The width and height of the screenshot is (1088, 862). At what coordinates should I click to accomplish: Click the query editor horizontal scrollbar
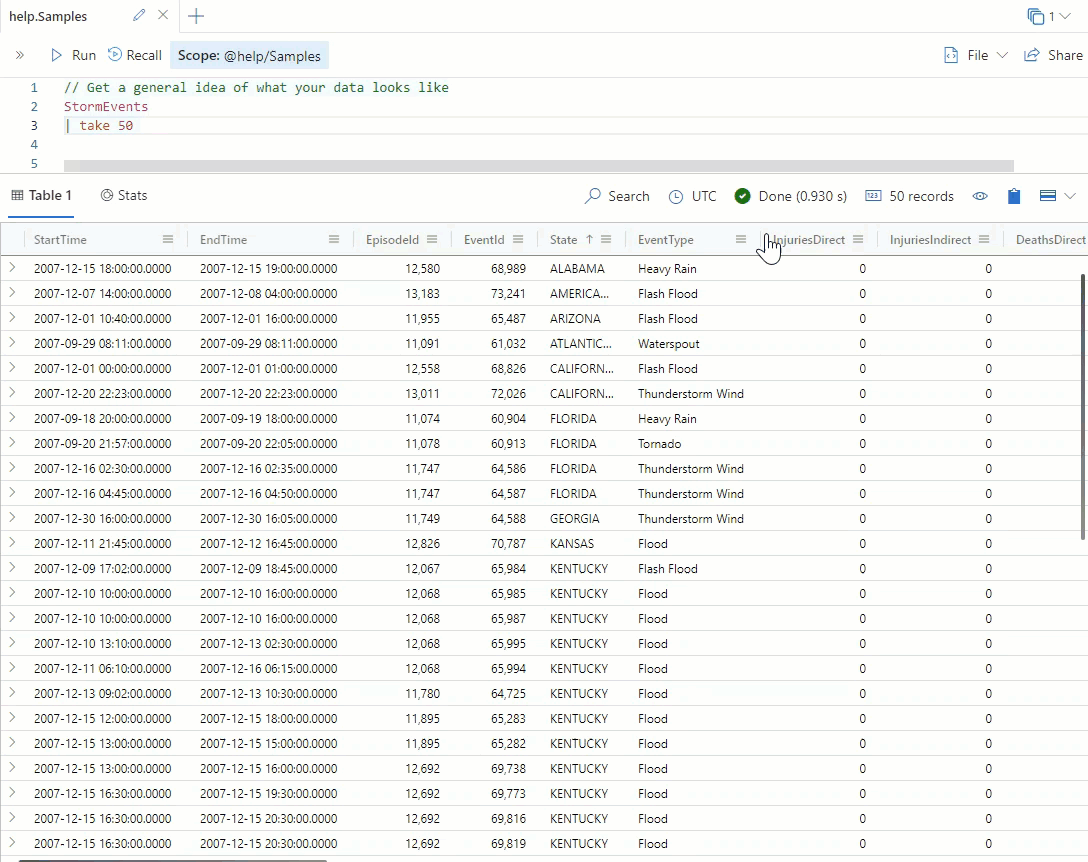click(538, 166)
